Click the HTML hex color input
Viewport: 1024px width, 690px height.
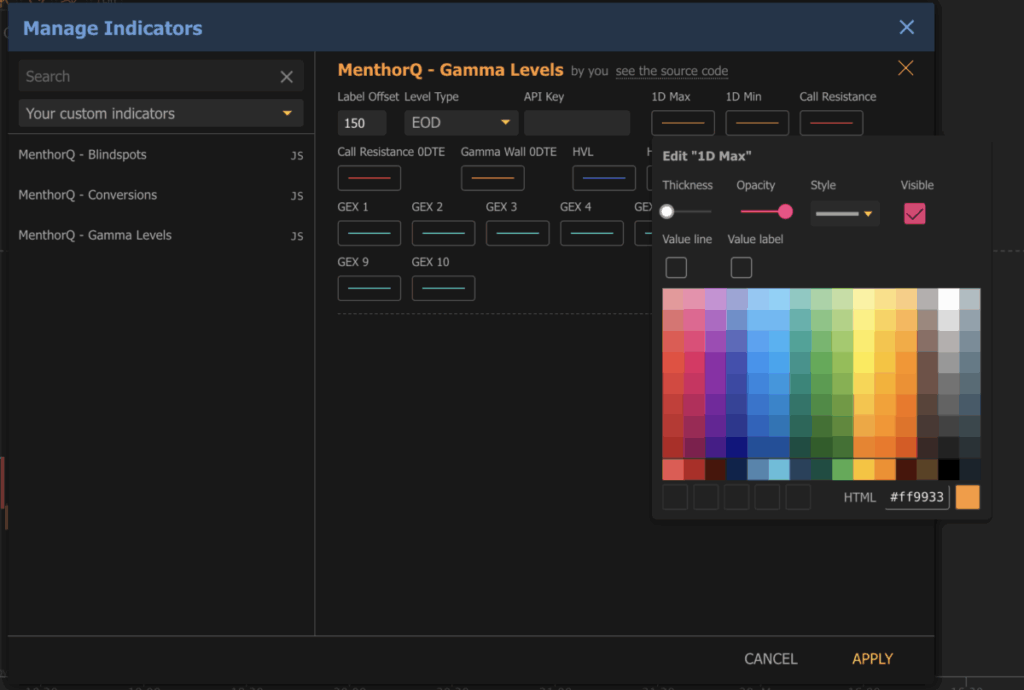click(x=917, y=497)
